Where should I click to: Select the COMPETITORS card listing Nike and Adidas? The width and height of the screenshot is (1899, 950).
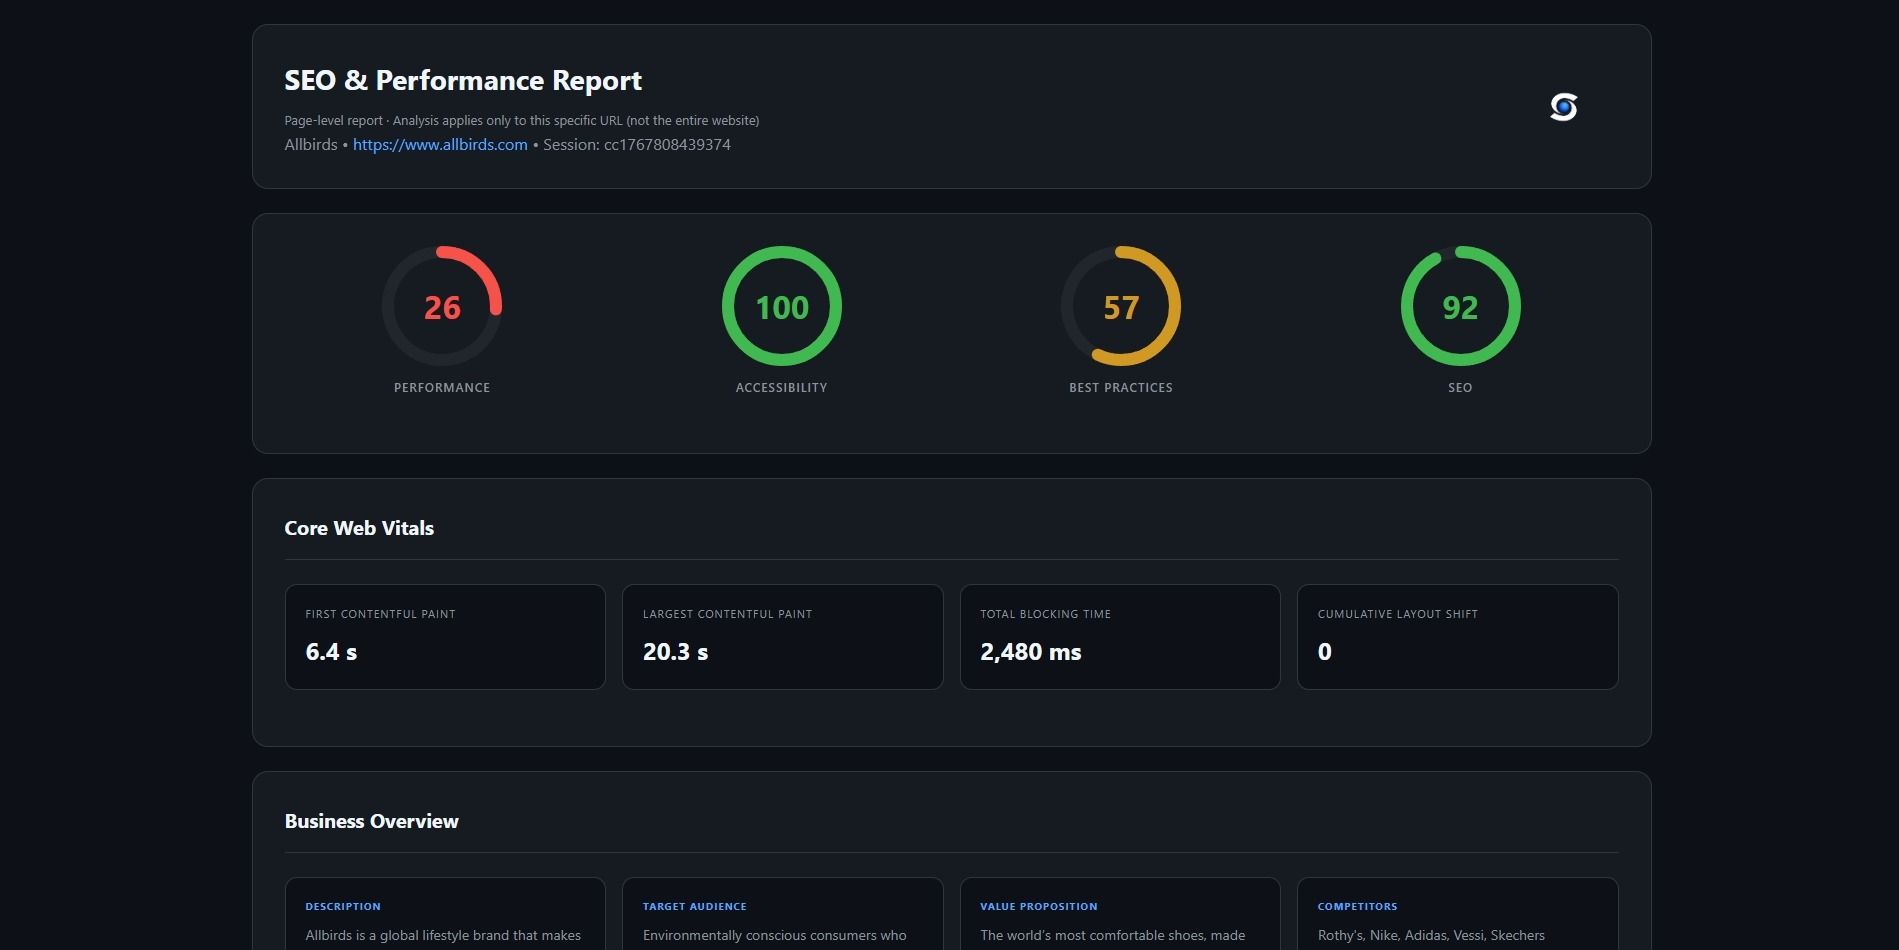point(1458,915)
